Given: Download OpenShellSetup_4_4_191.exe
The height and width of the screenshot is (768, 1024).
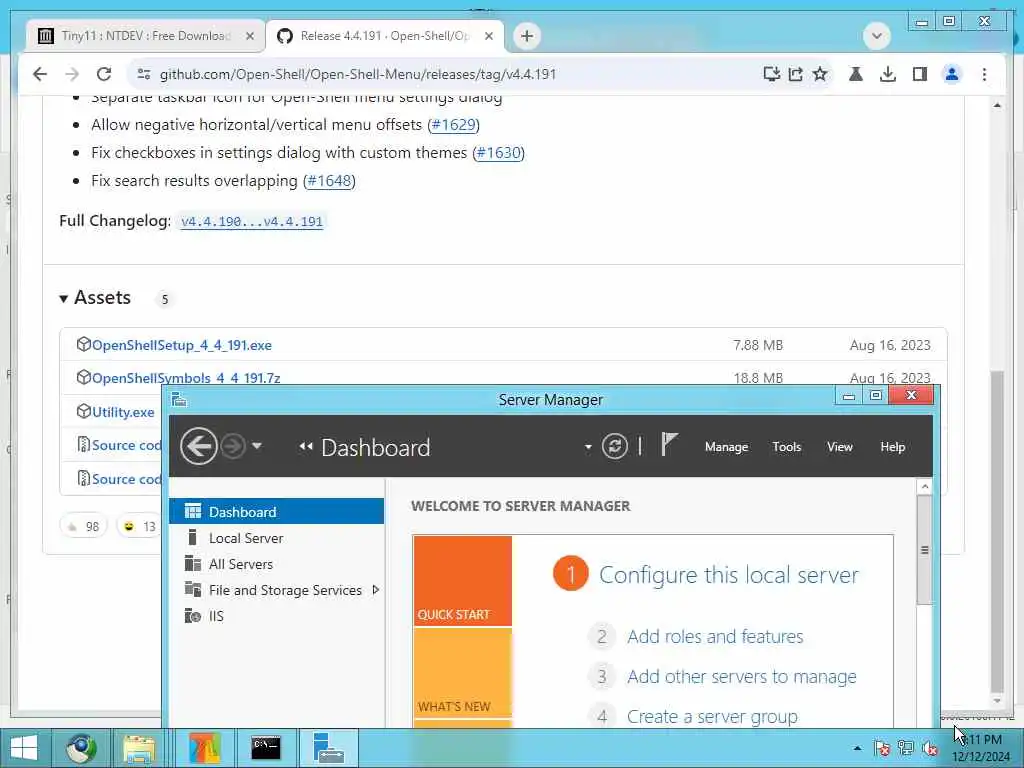Looking at the screenshot, I should tap(182, 345).
